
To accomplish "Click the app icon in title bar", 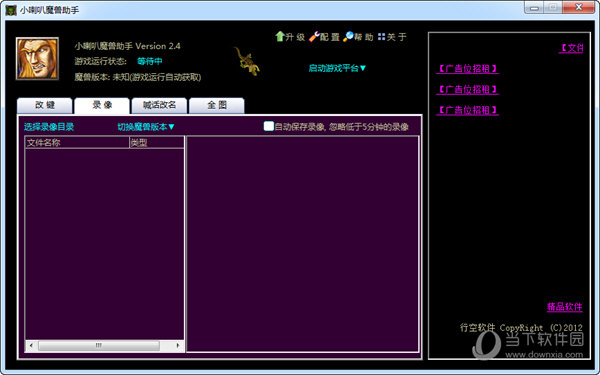I will [x=11, y=10].
